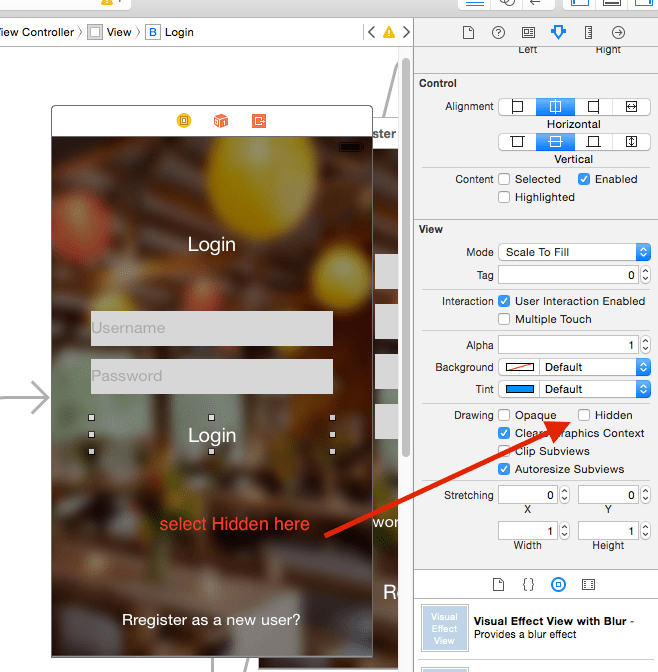Click the Alpha input field
658x672 pixels.
coord(568,345)
